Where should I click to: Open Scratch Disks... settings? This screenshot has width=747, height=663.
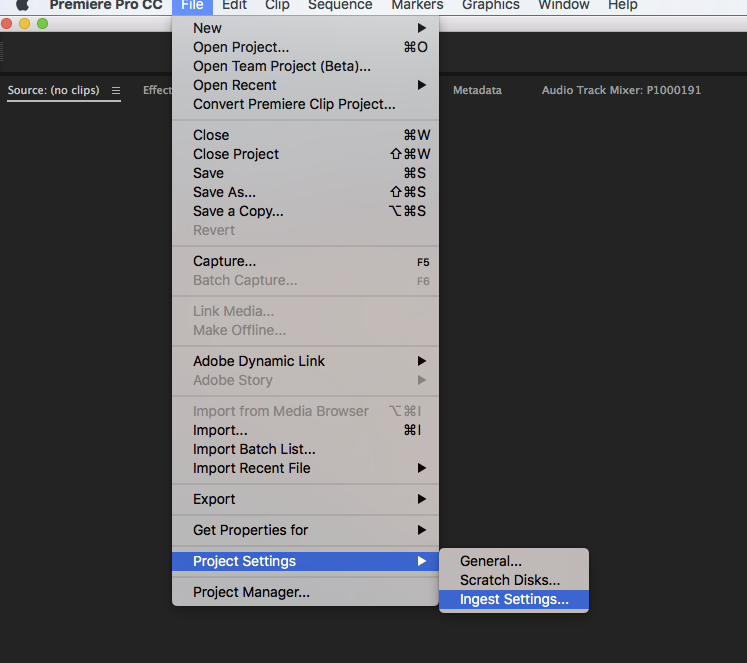514,581
